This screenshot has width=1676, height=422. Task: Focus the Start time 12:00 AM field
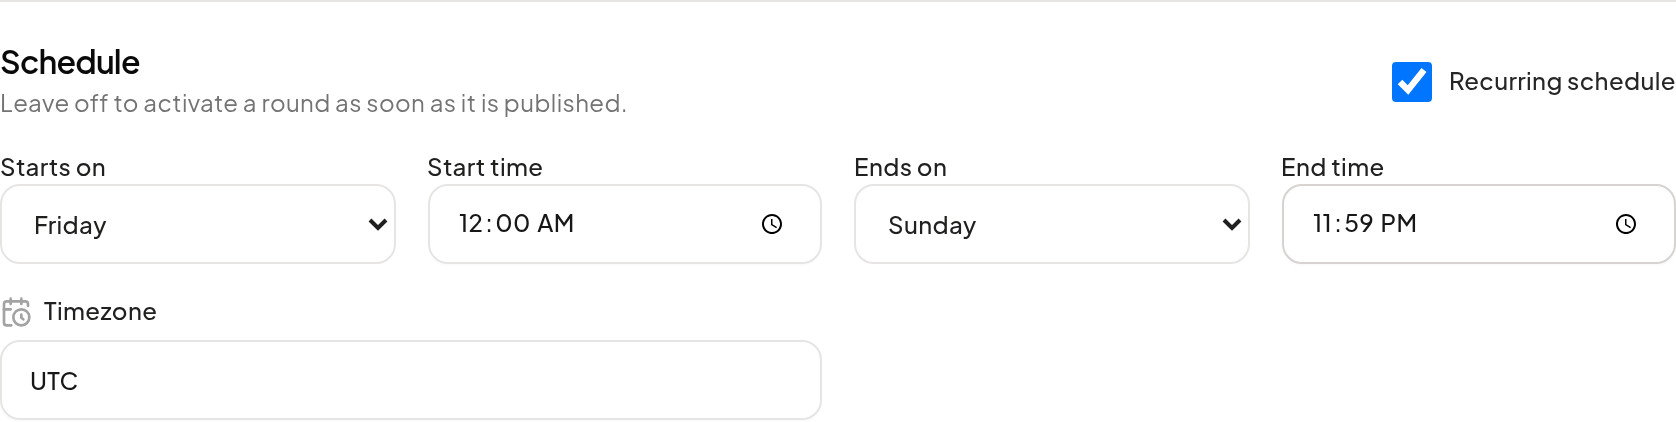[625, 224]
